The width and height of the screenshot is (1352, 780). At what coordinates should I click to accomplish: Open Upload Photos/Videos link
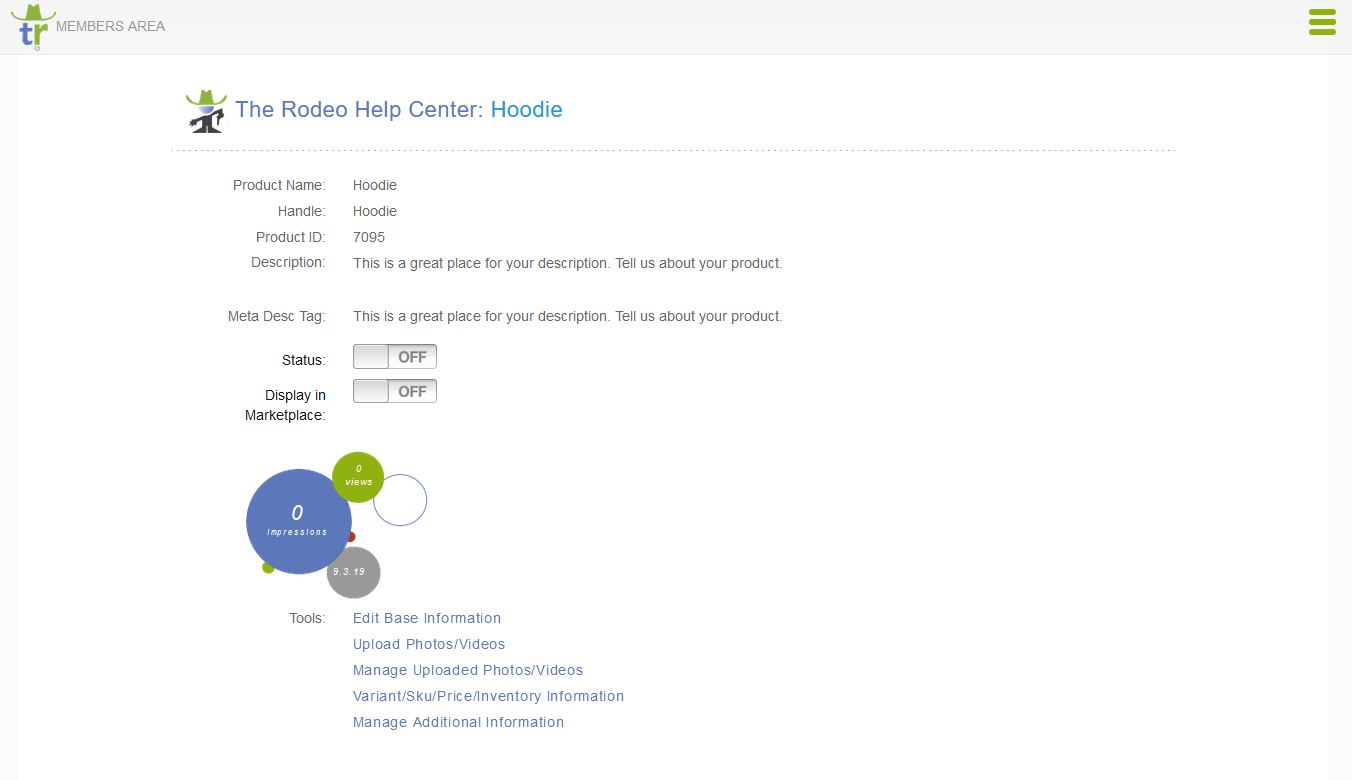click(429, 644)
